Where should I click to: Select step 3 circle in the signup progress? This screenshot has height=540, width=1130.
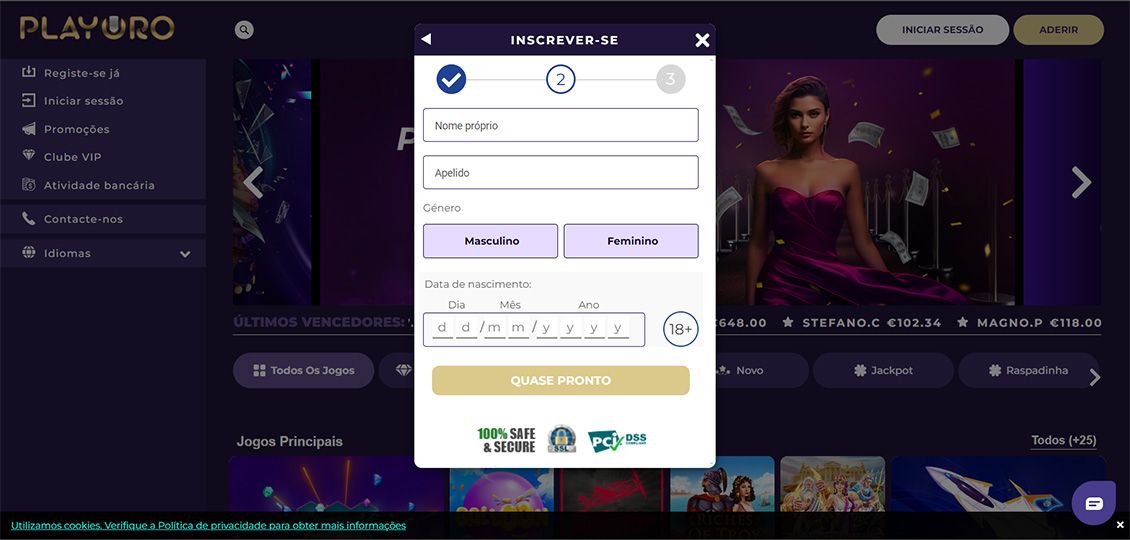pos(670,79)
